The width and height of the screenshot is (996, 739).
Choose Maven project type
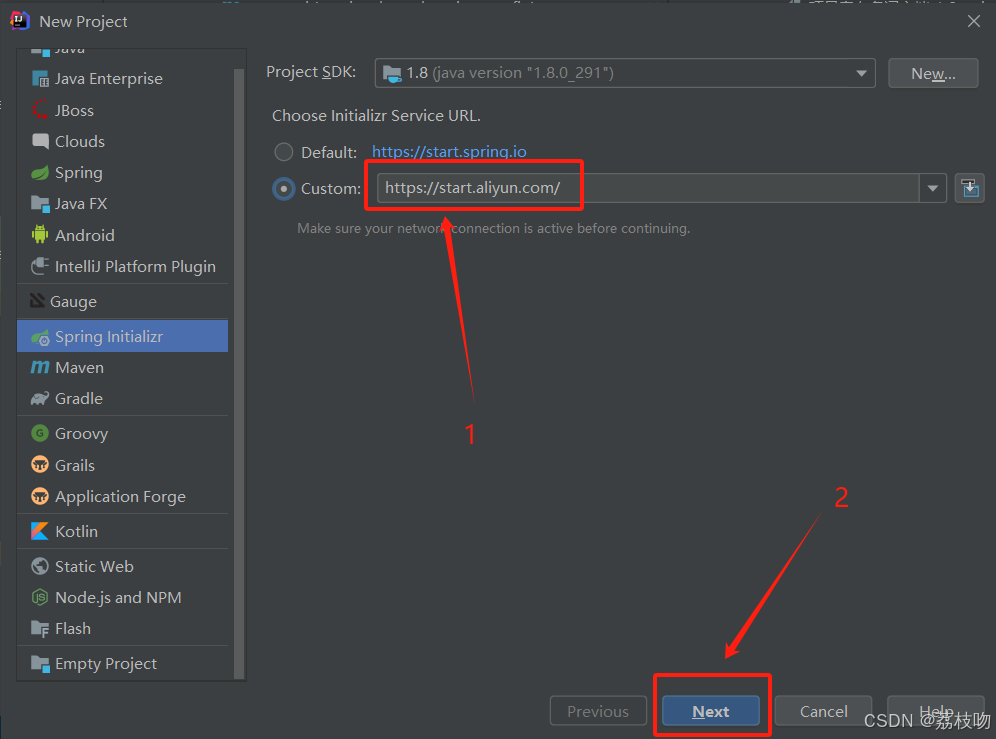pos(123,367)
